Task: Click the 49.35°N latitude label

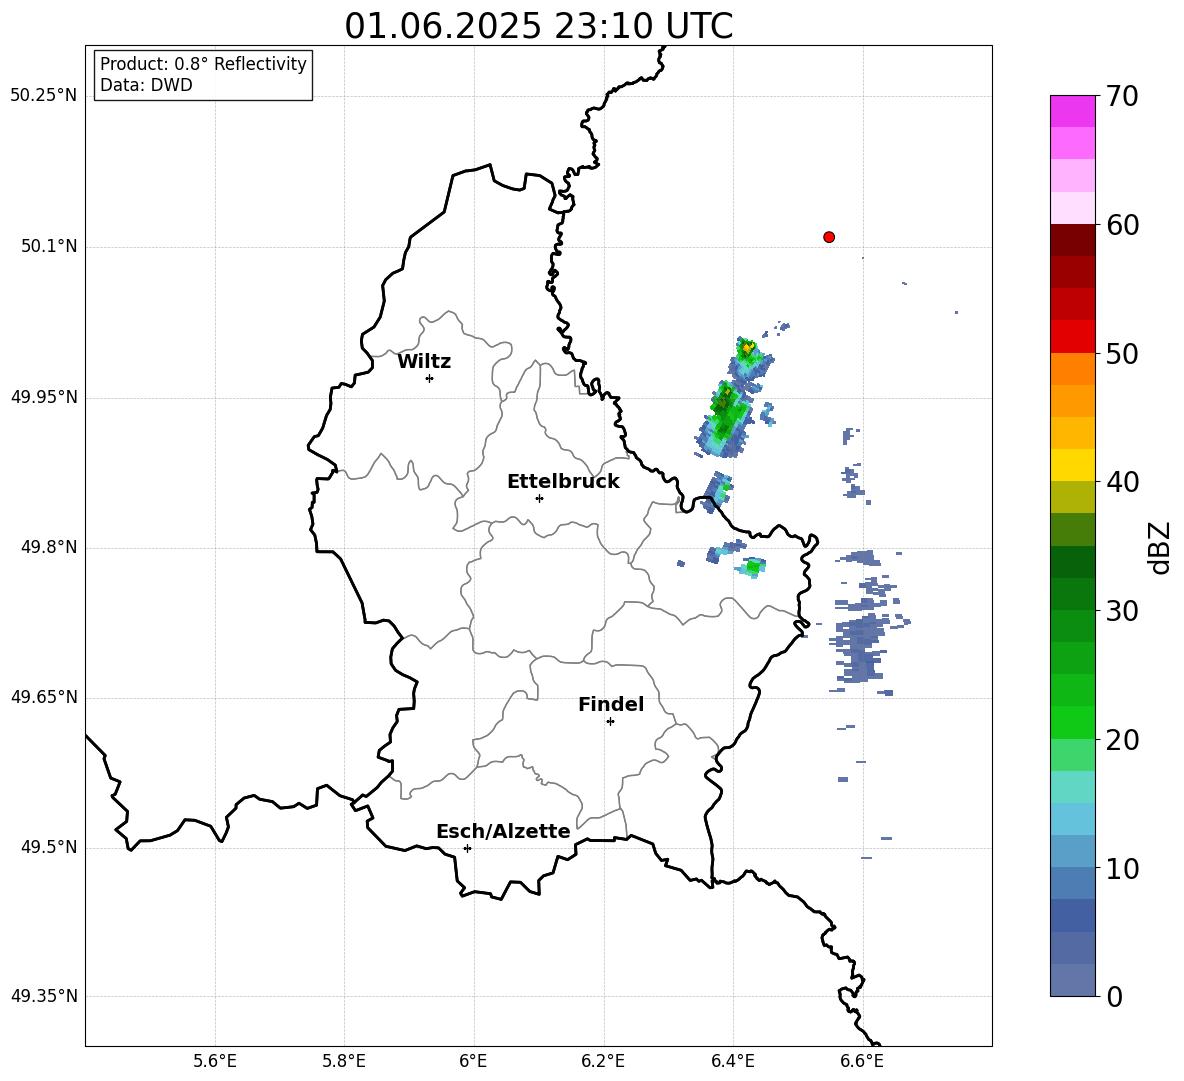Action: click(x=44, y=996)
